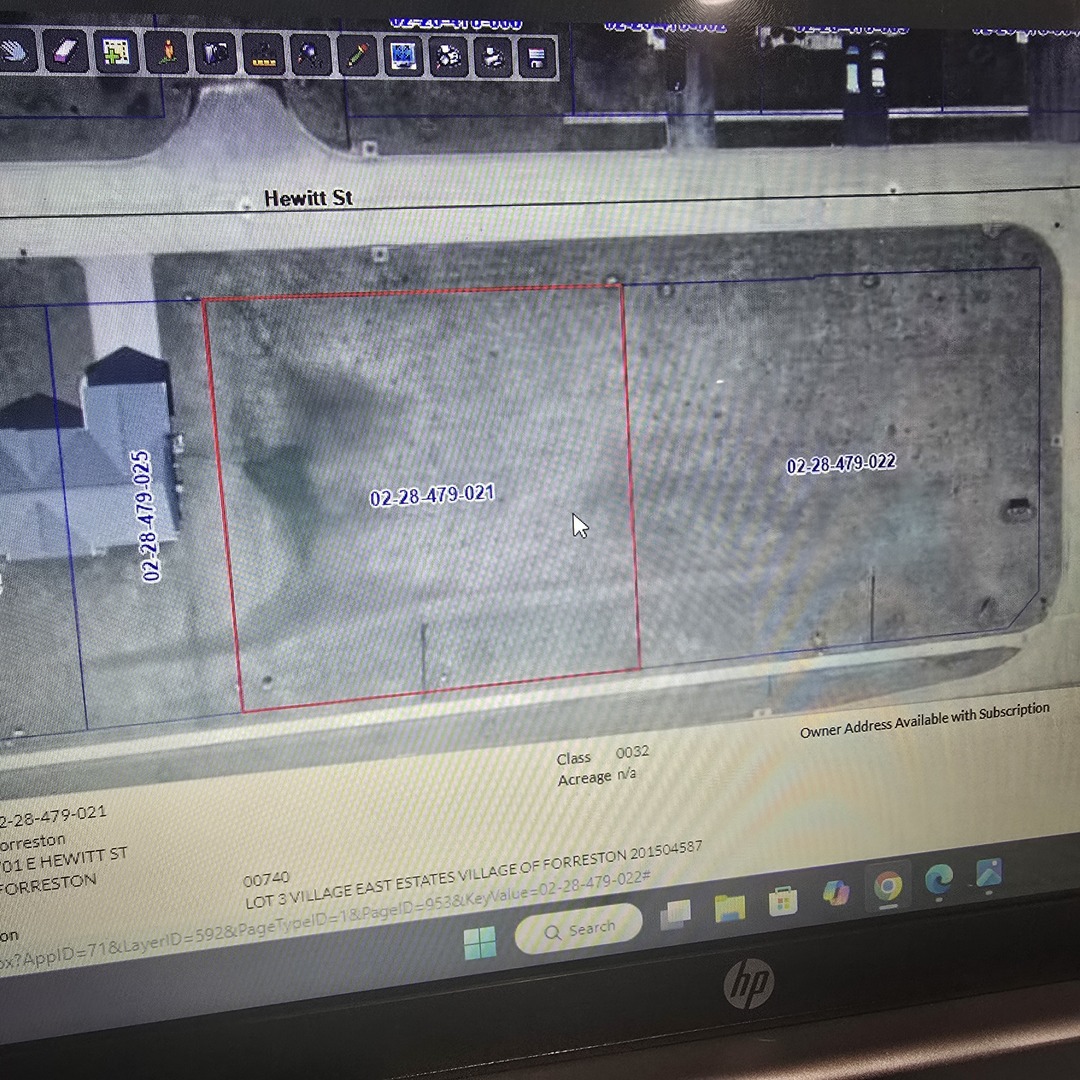Use the magnifier query tool
The image size is (1080, 1080).
click(308, 55)
